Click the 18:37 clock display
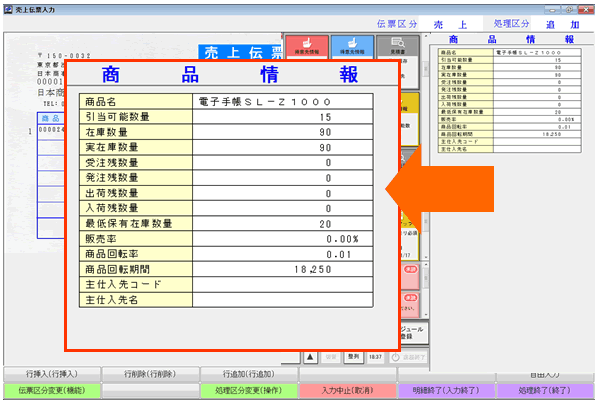 [373, 355]
